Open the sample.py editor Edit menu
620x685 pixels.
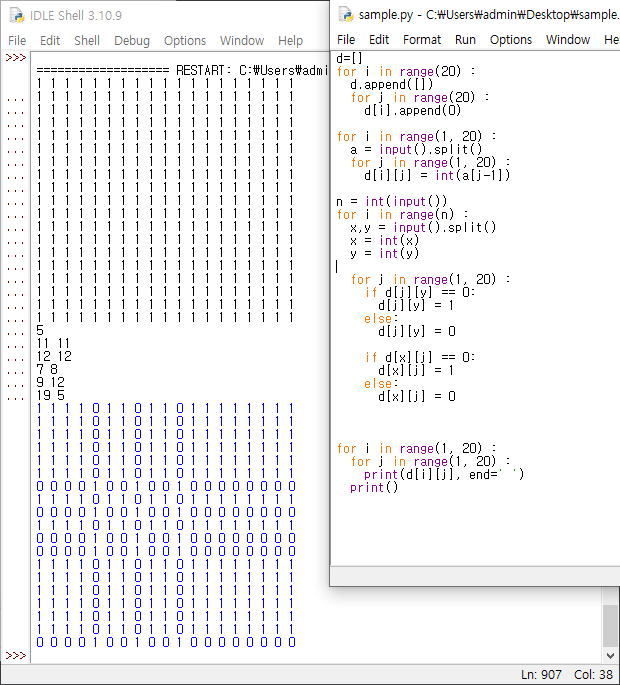pos(379,40)
